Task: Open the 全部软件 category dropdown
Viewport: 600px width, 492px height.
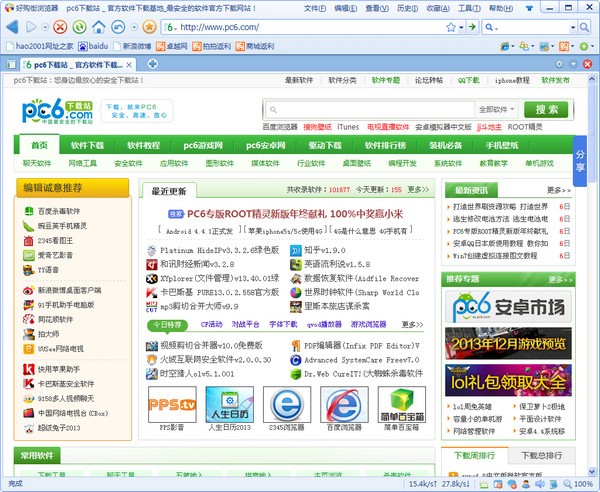Action: click(x=497, y=109)
